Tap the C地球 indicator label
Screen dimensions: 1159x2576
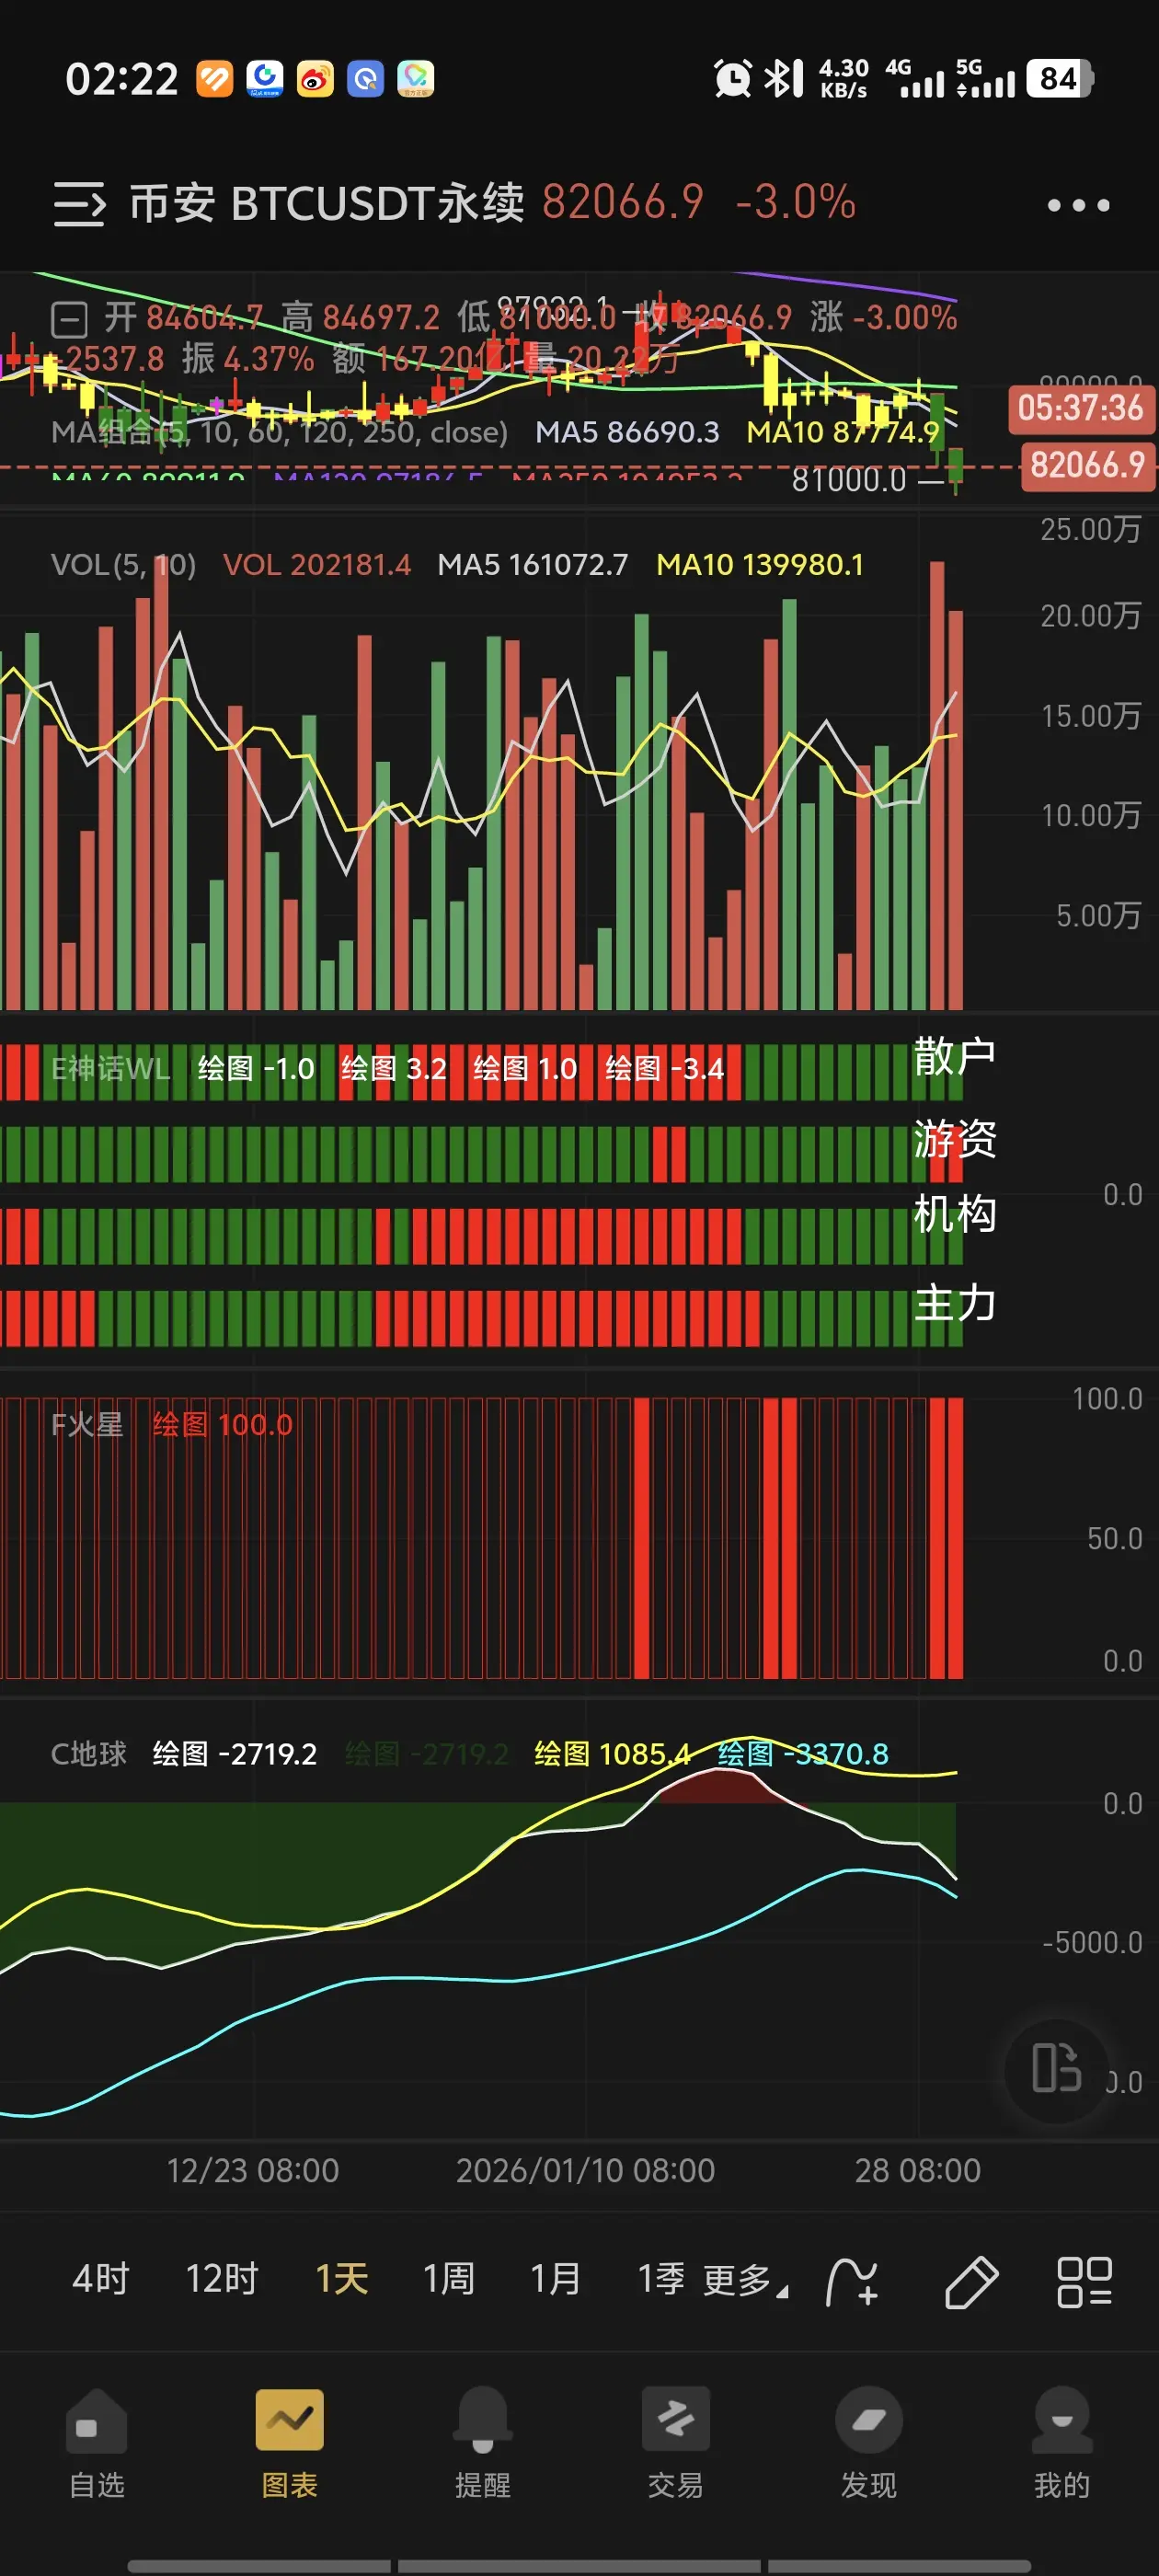pyautogui.click(x=89, y=1754)
